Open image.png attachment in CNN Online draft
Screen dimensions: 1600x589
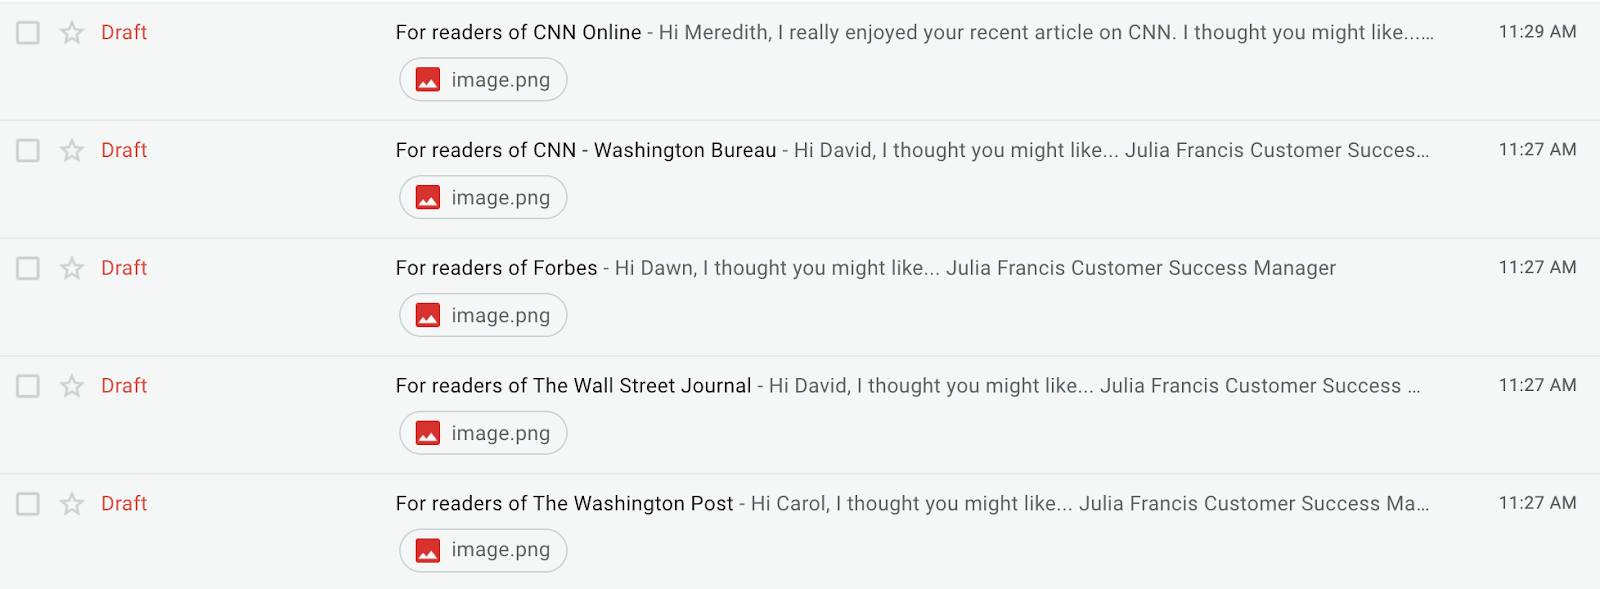[483, 80]
